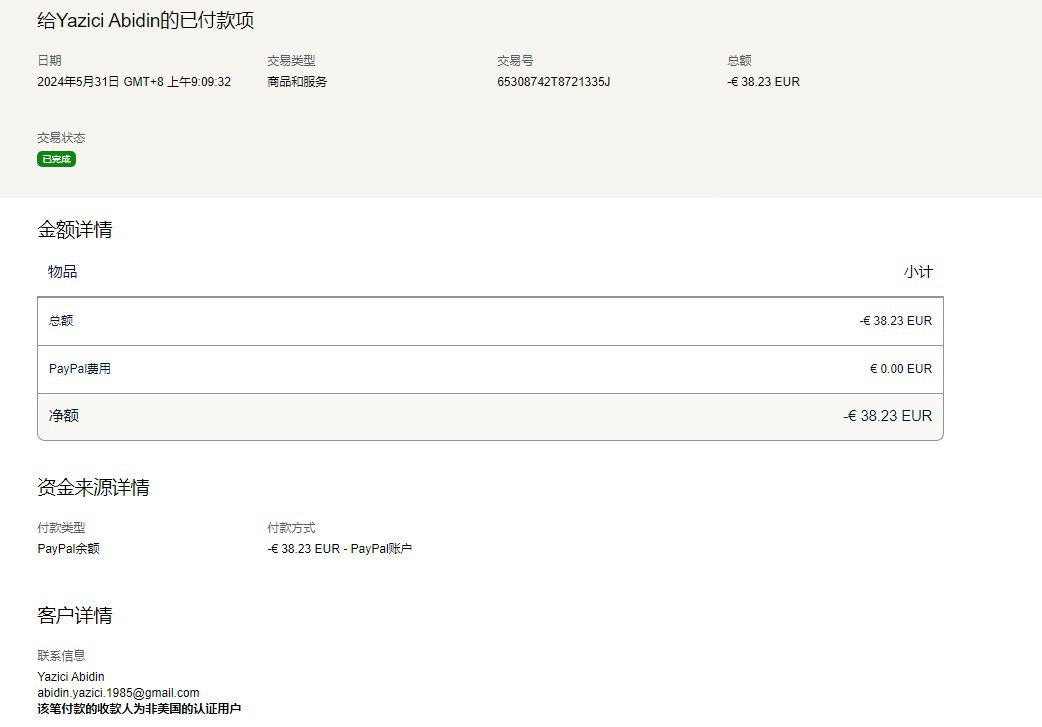Click the 小计 column header
The width and height of the screenshot is (1042, 727).
point(917,272)
